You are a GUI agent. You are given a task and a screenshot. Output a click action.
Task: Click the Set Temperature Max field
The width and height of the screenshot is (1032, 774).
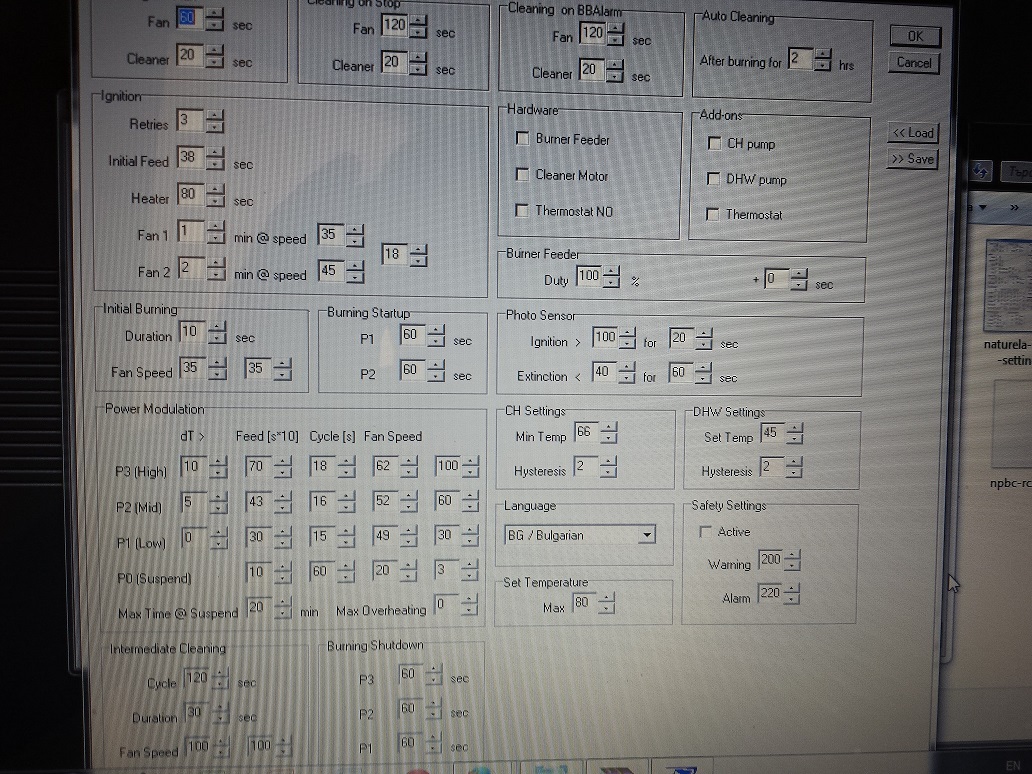click(581, 605)
